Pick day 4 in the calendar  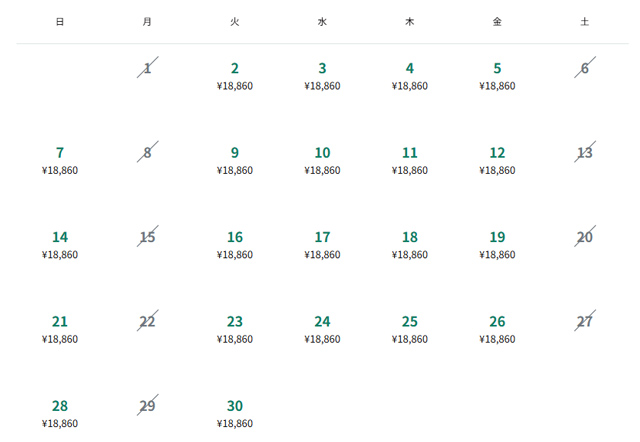coord(410,76)
